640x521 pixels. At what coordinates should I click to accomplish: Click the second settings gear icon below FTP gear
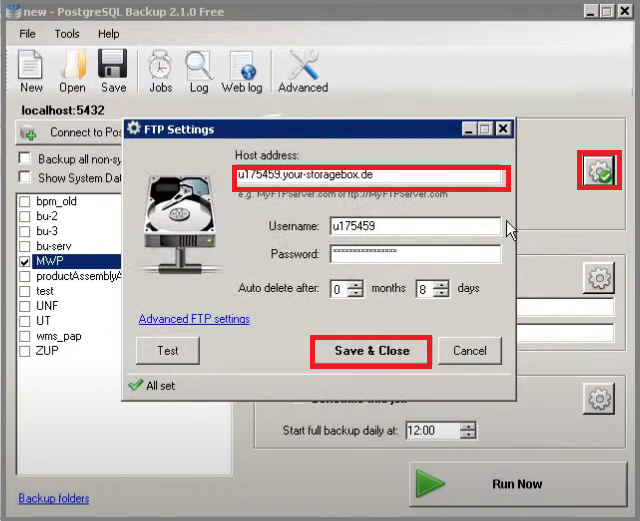[x=599, y=278]
